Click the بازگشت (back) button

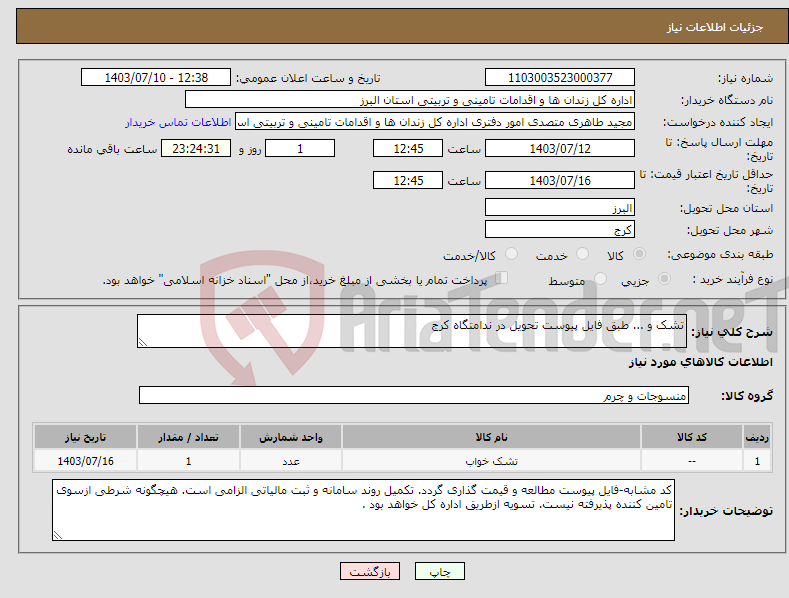[x=370, y=571]
